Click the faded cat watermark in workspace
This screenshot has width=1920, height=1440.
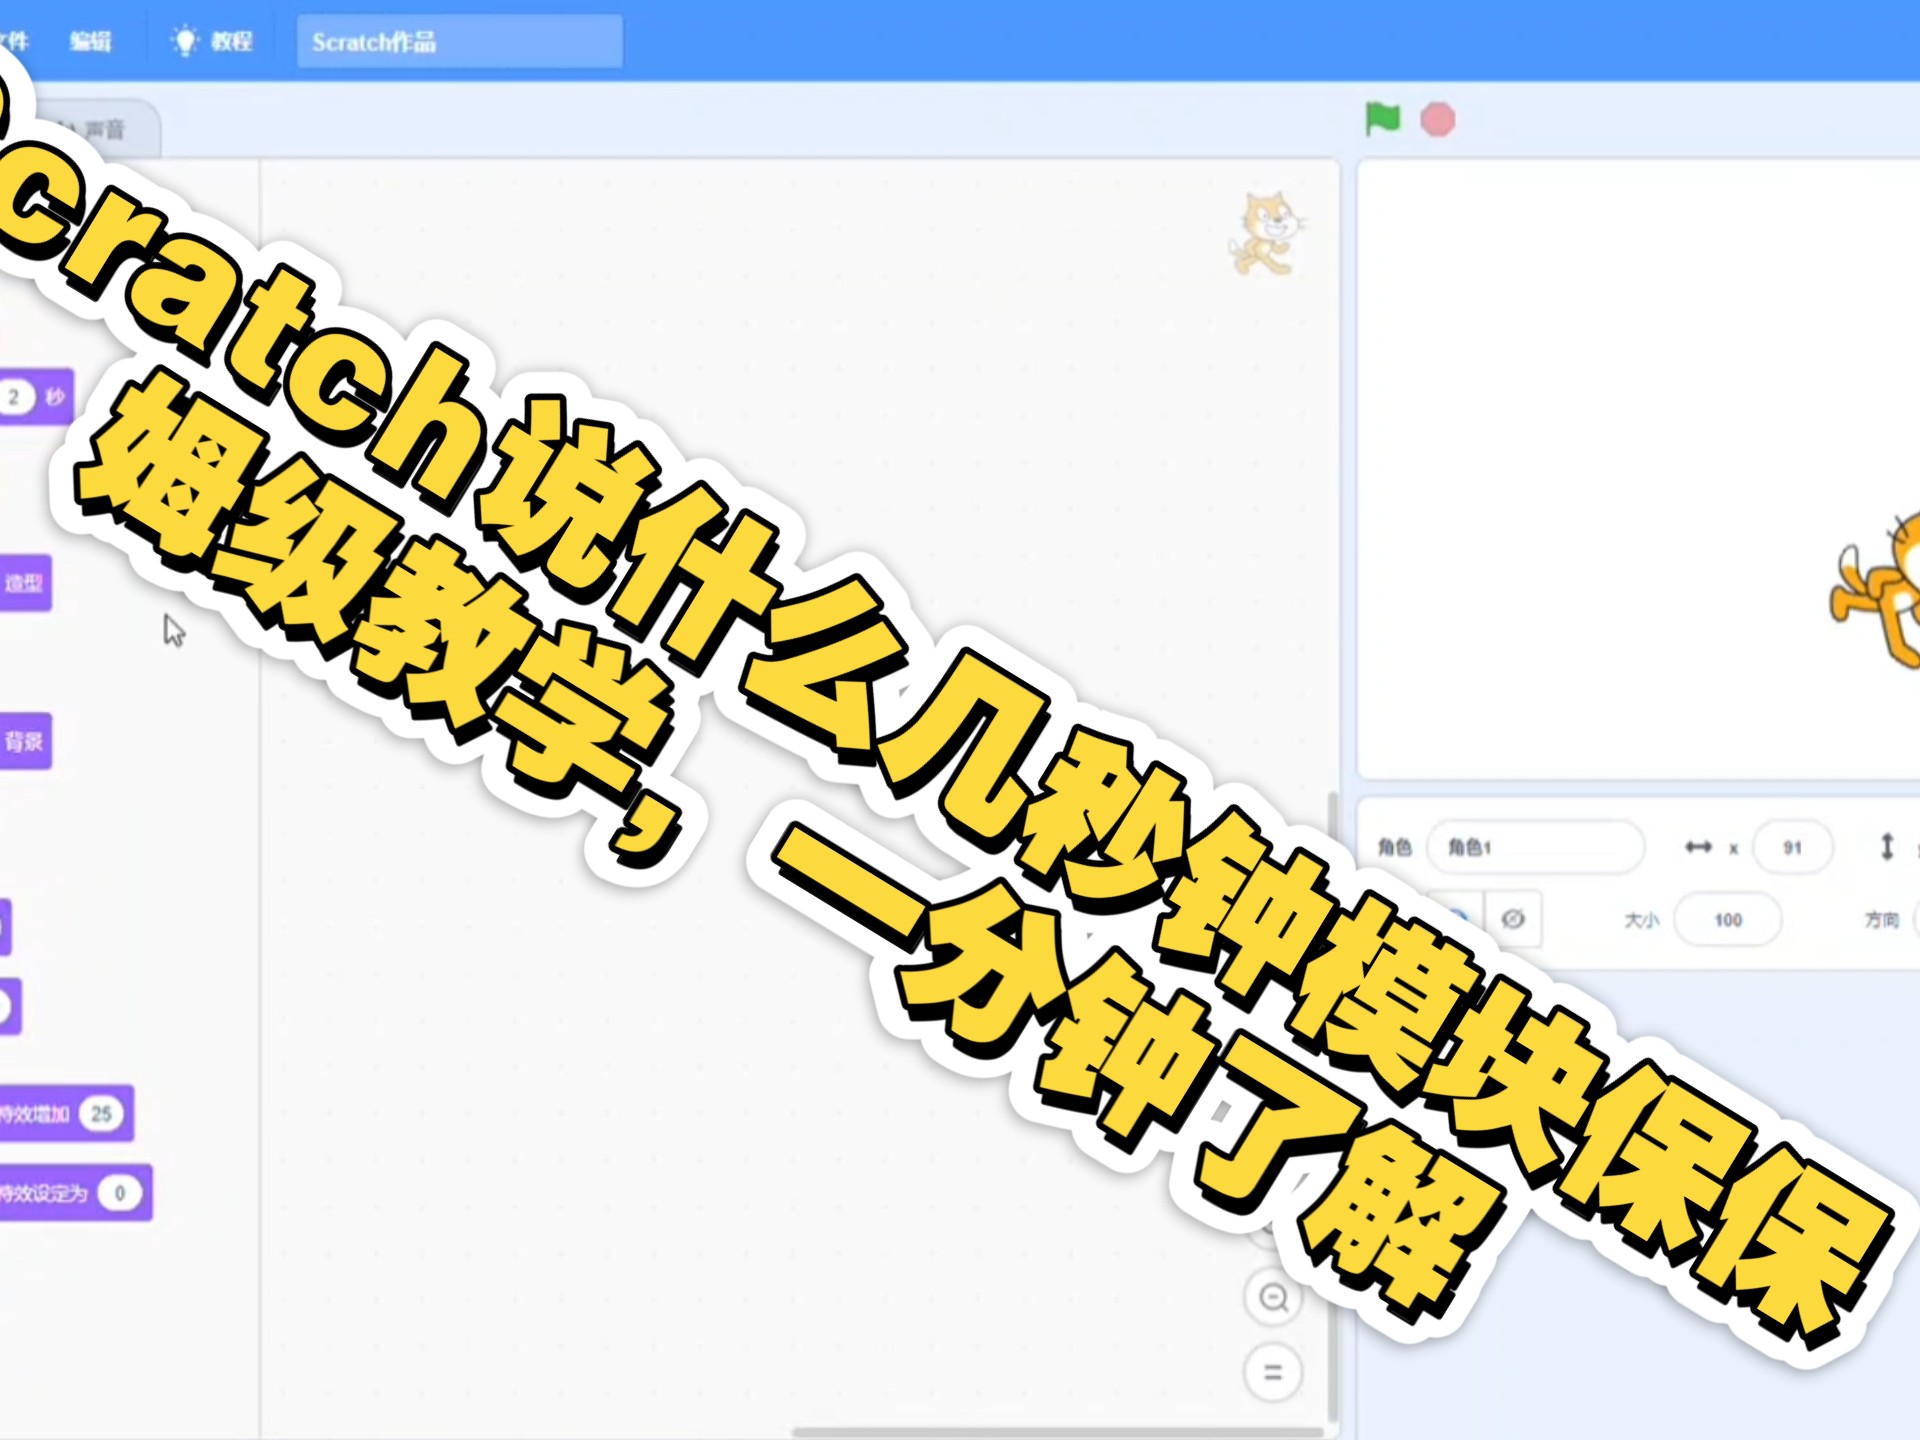[x=1265, y=234]
